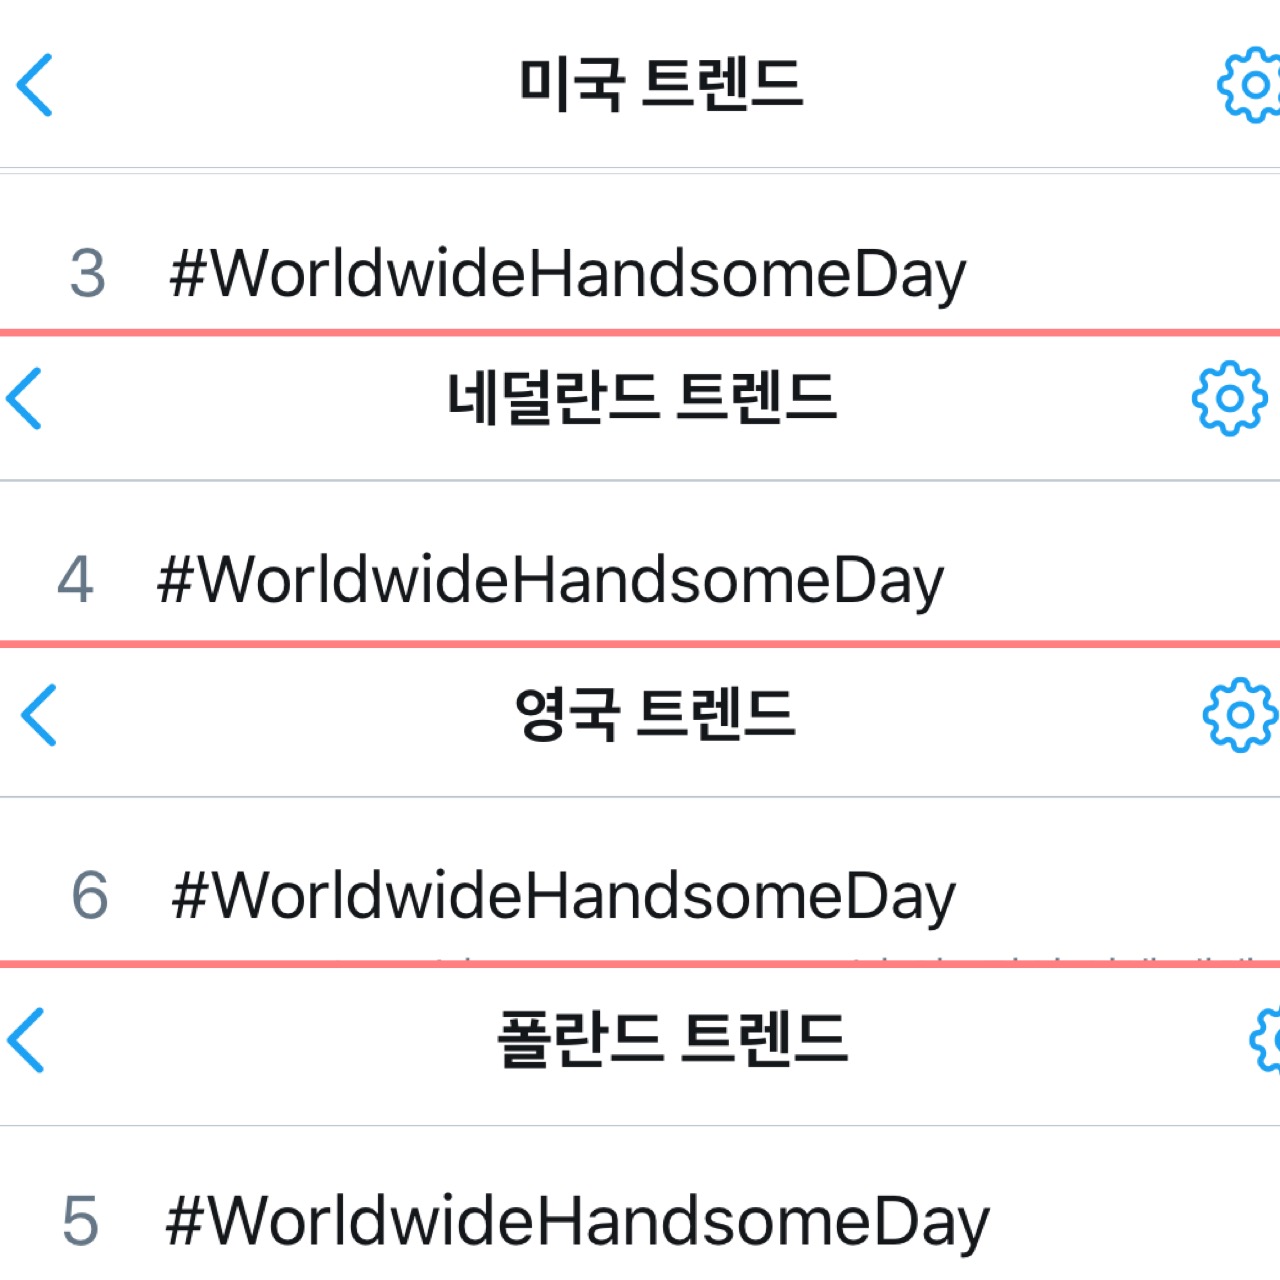Click rank number 4 under 네덜란드 트렌드

coord(75,581)
